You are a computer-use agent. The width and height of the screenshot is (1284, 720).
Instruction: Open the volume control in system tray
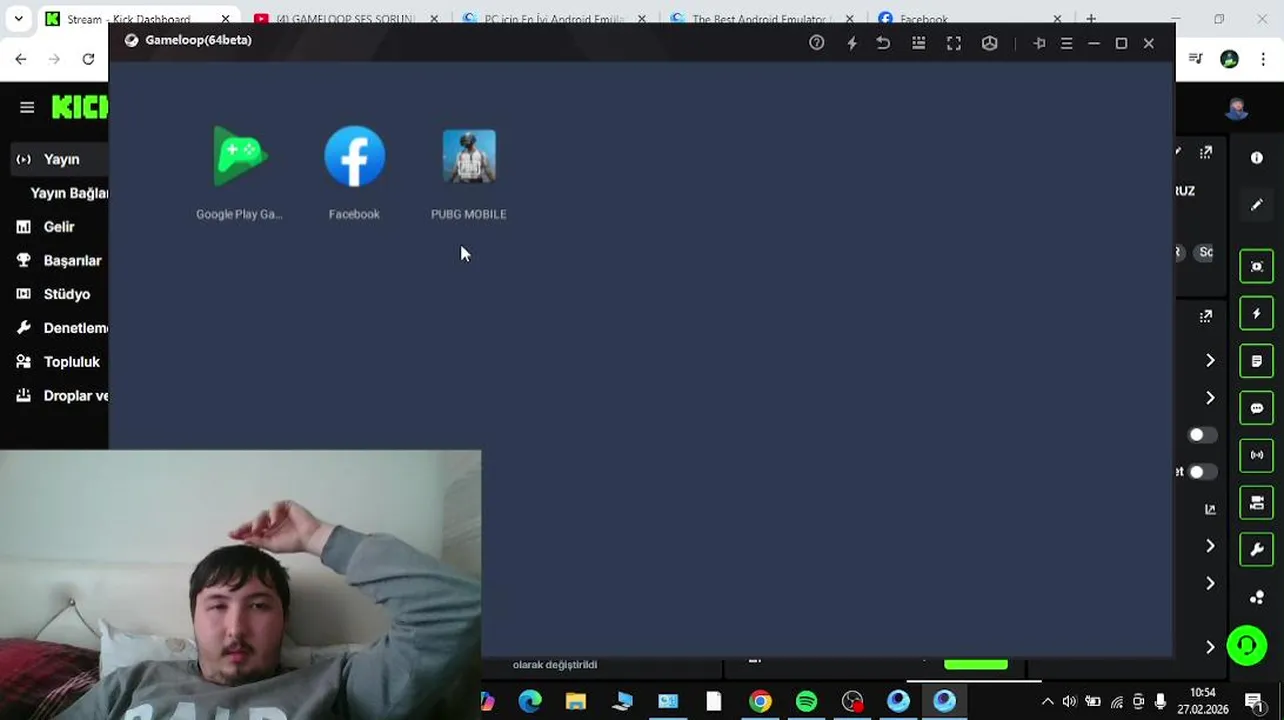click(1070, 702)
